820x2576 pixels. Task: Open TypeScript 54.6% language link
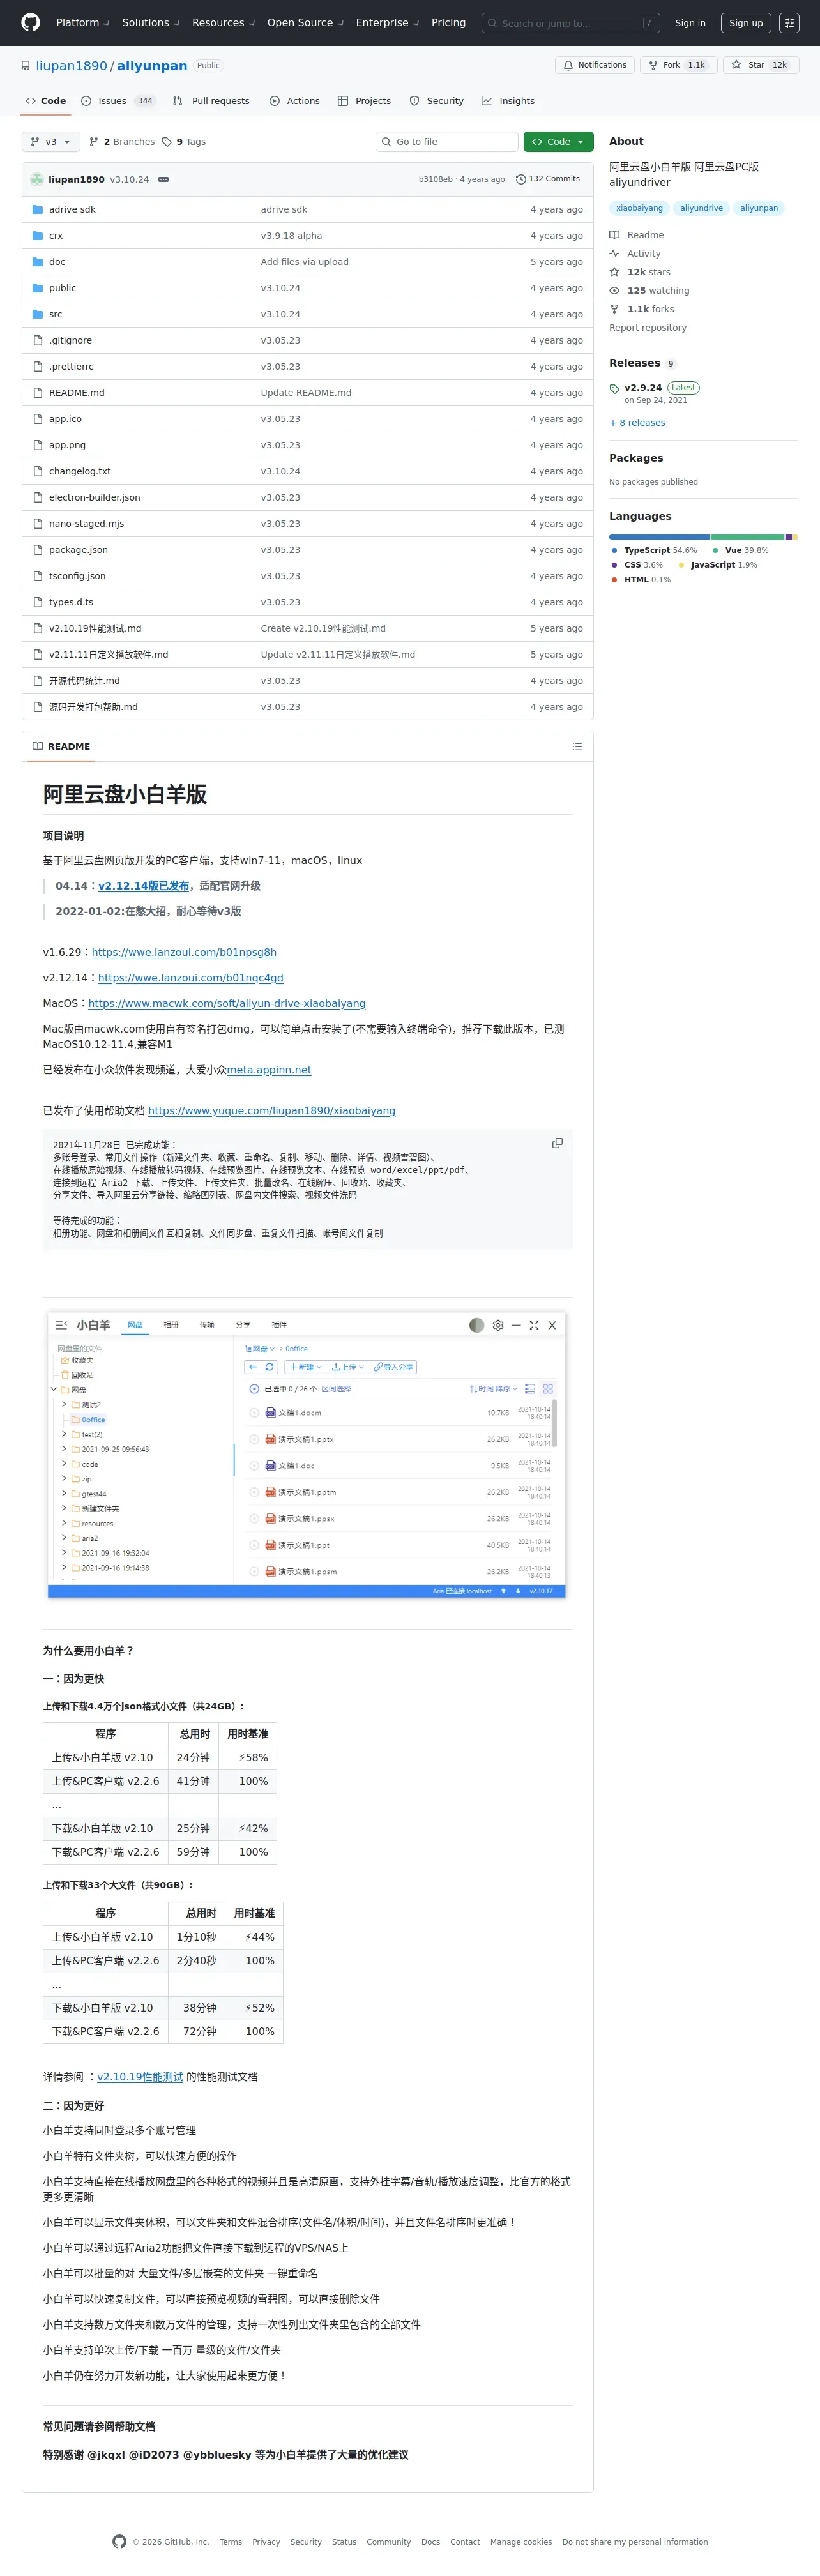click(x=653, y=551)
